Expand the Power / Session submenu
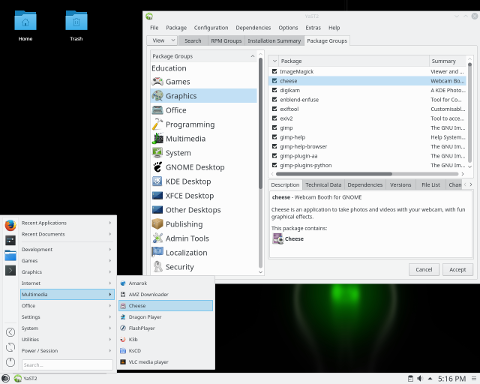This screenshot has width=480, height=384. 67,351
